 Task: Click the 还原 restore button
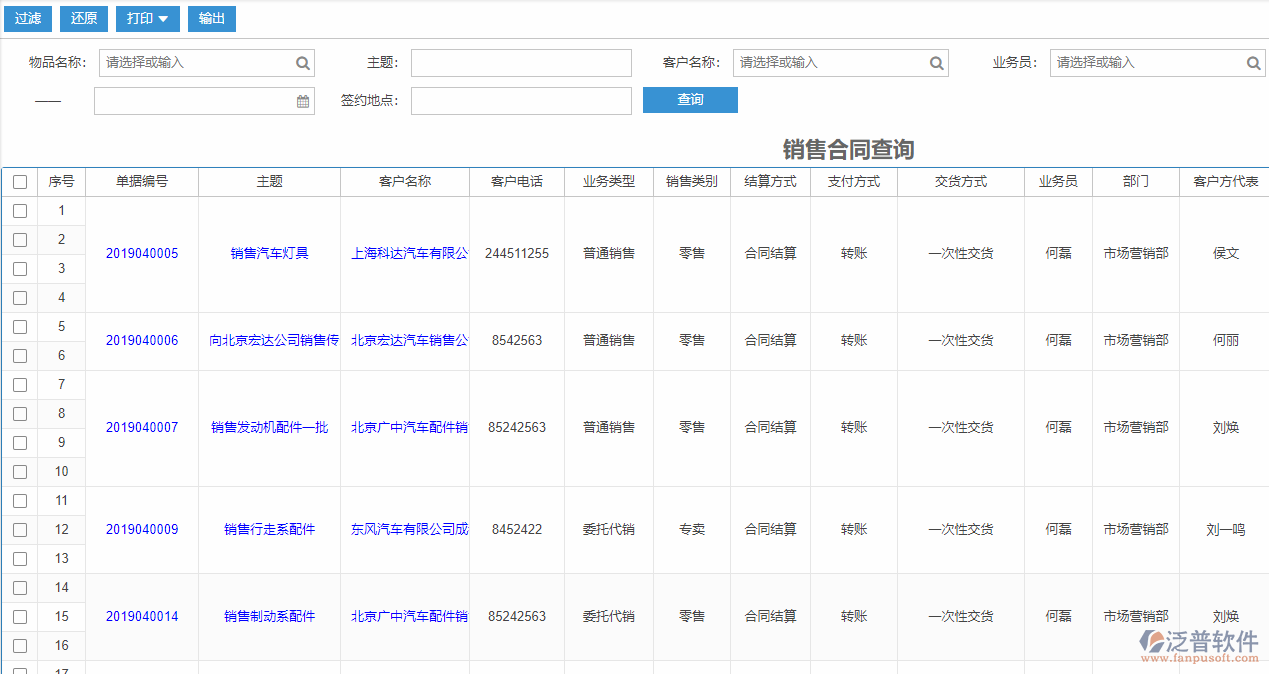pyautogui.click(x=83, y=18)
